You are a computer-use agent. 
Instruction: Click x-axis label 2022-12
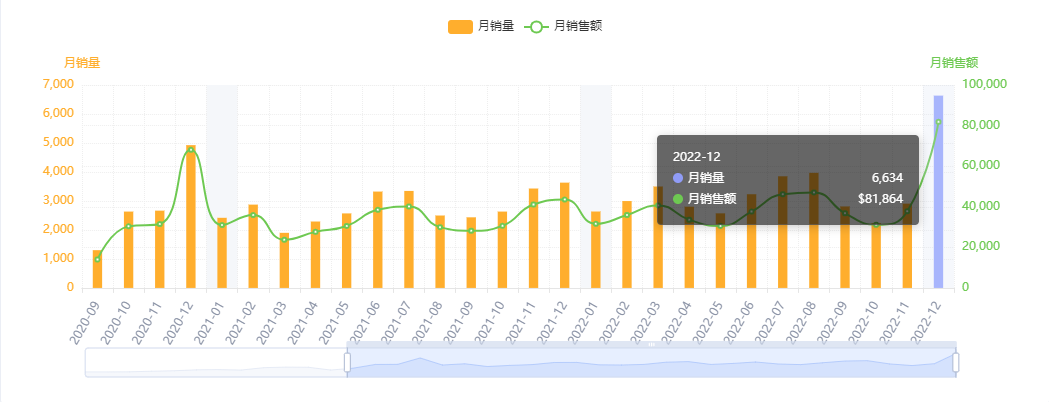pos(928,320)
